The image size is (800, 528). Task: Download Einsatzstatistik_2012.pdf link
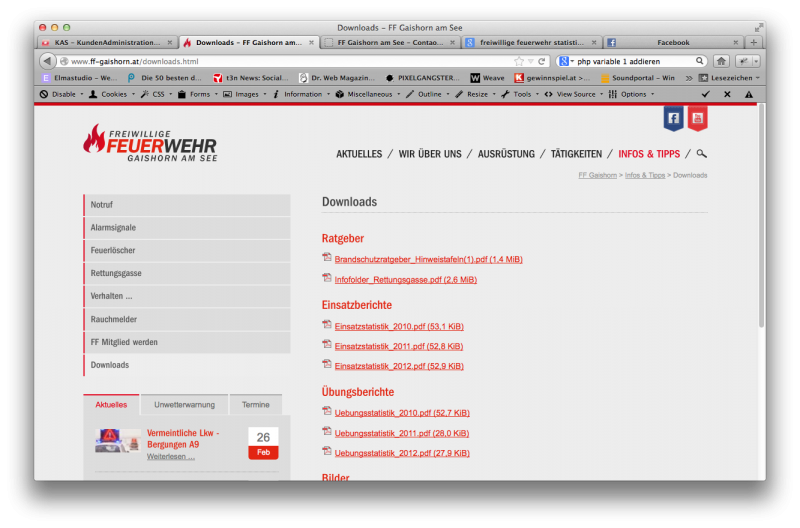coord(399,366)
